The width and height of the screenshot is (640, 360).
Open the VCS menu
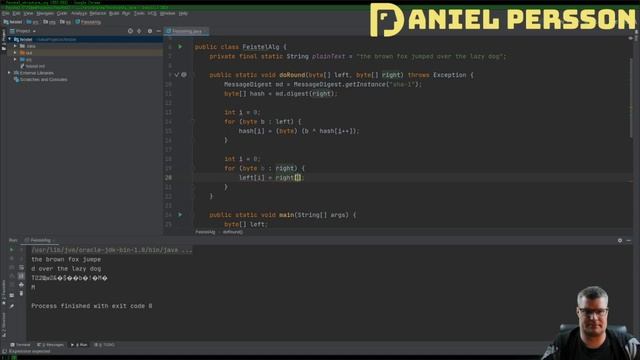click(152, 13)
